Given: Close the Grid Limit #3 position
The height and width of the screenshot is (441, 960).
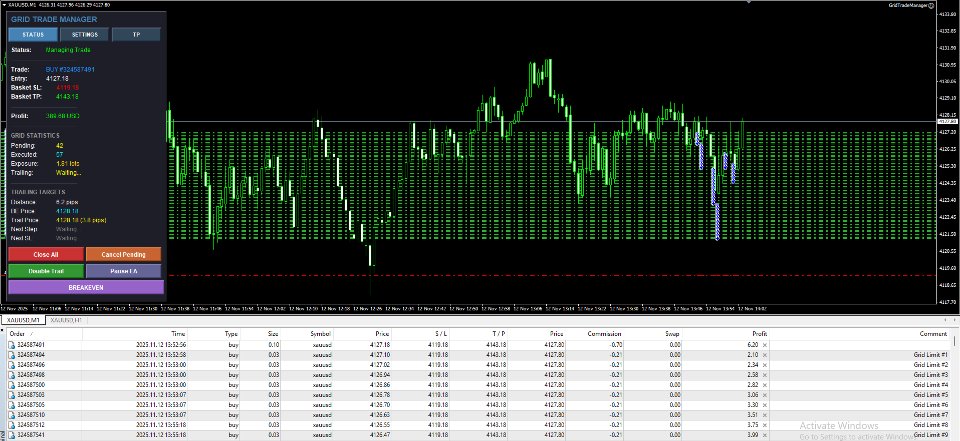Looking at the screenshot, I should click(x=765, y=375).
